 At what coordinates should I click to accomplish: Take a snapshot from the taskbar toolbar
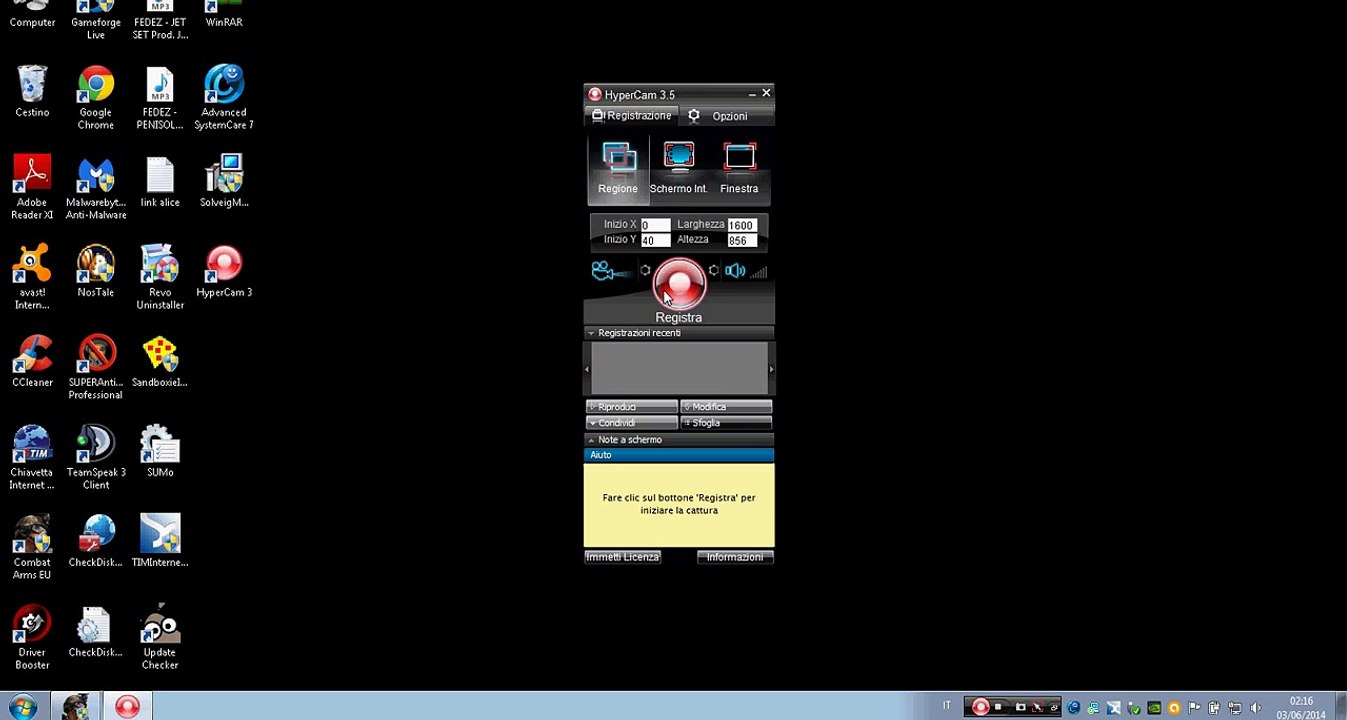1019,707
